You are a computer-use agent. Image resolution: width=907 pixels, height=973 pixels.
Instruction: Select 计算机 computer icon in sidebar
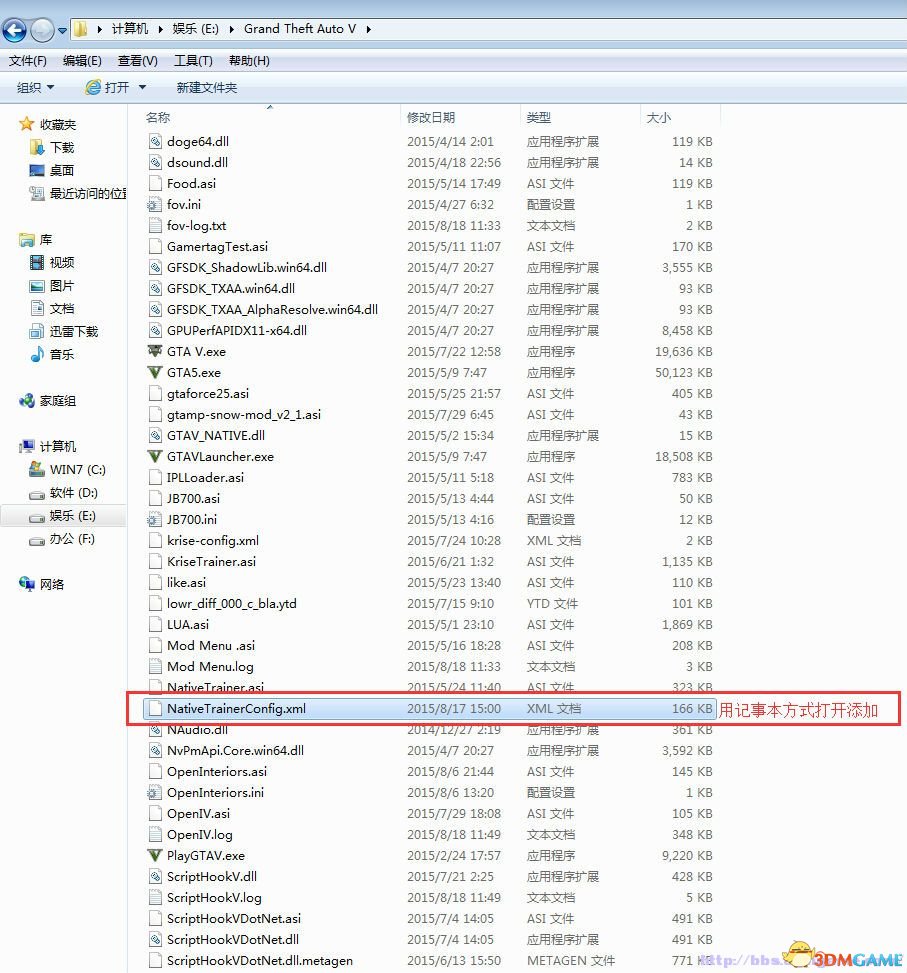(x=27, y=446)
